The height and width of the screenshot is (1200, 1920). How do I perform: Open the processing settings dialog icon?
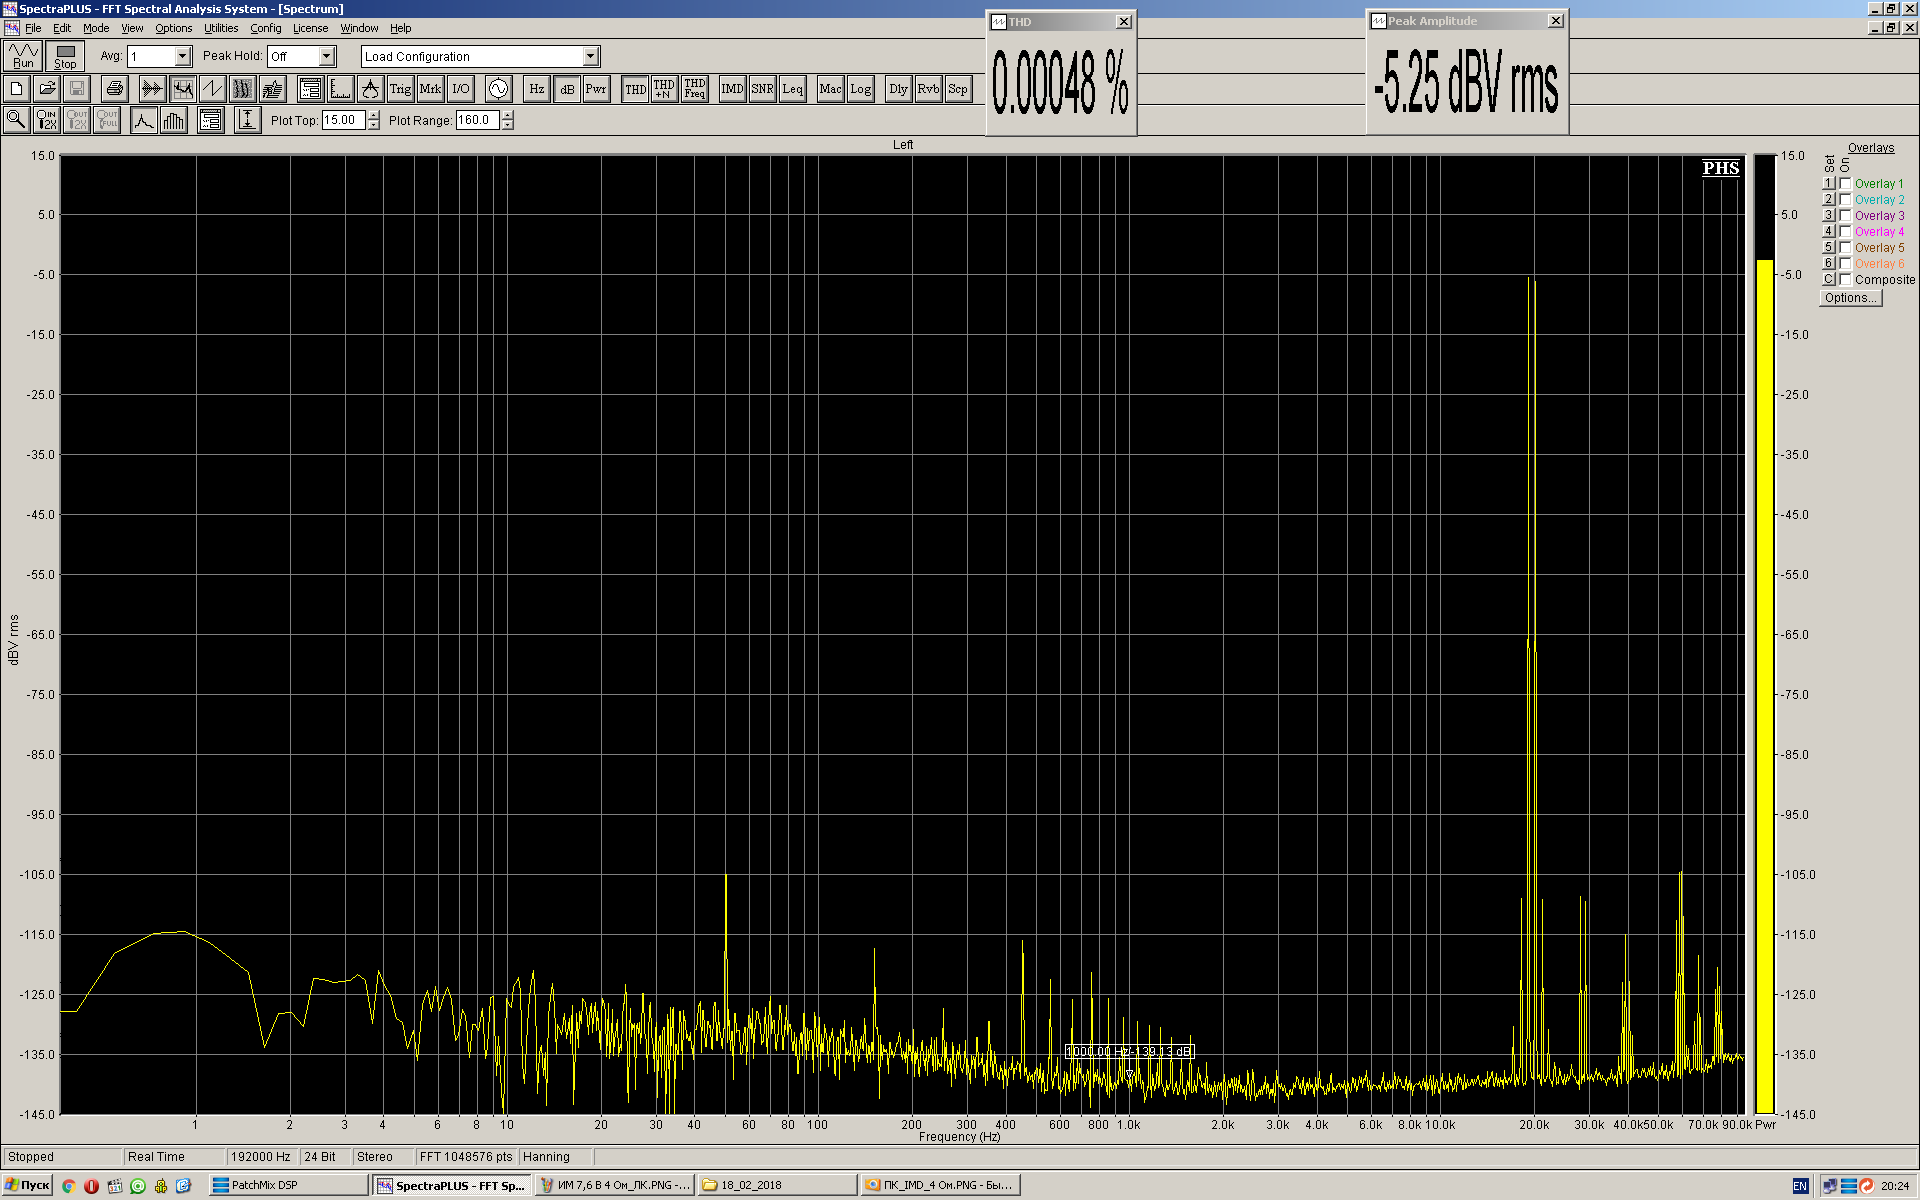pos(310,89)
